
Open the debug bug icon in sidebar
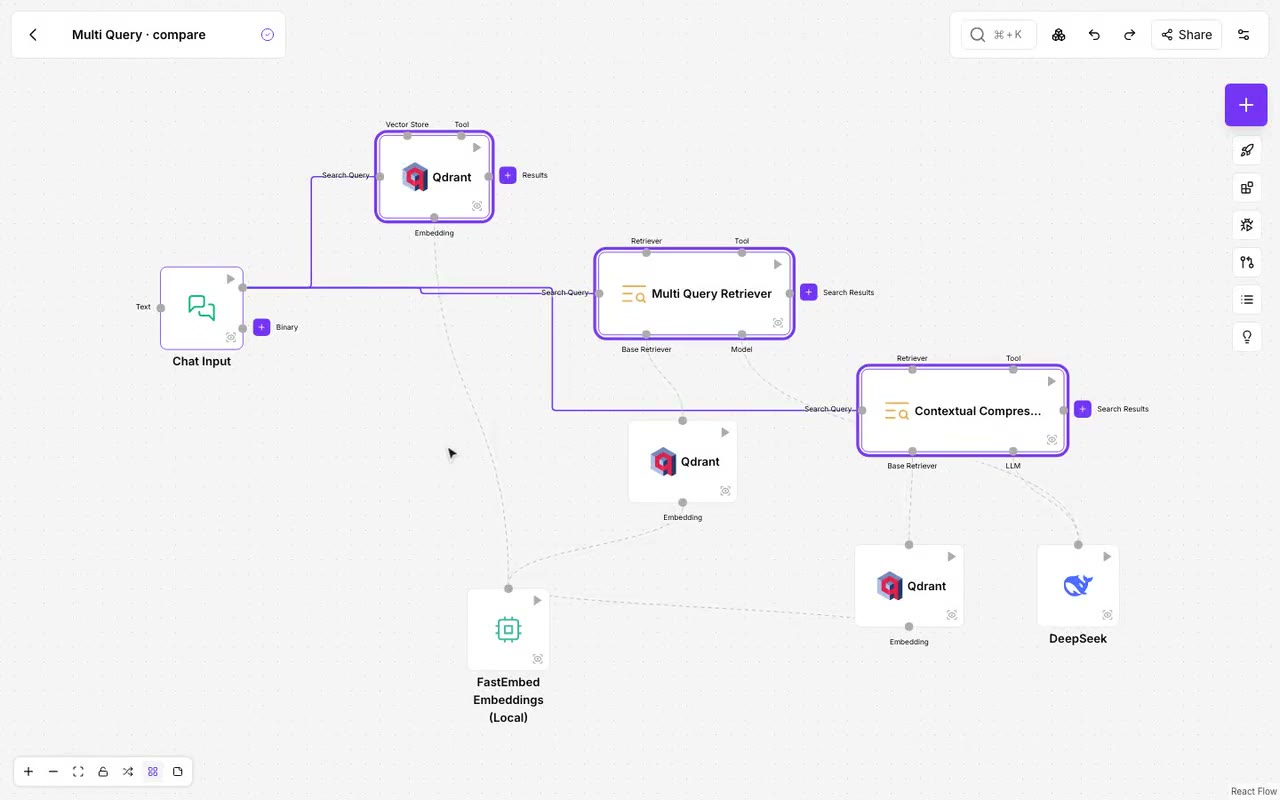[x=1247, y=225]
